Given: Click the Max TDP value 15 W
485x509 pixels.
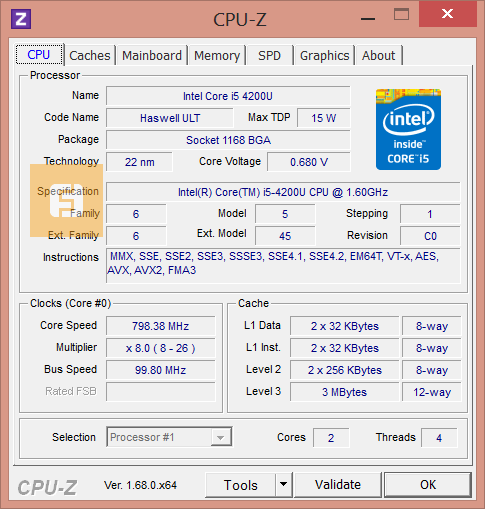Looking at the screenshot, I should (x=324, y=118).
